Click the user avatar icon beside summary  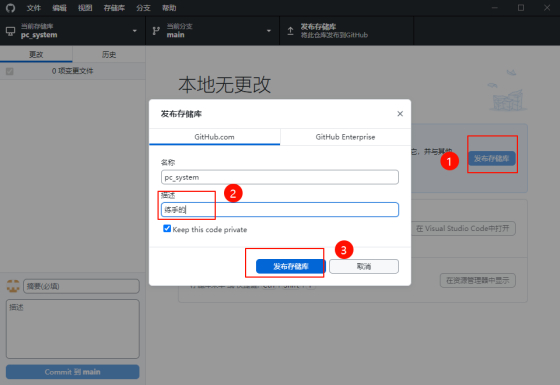tap(13, 286)
